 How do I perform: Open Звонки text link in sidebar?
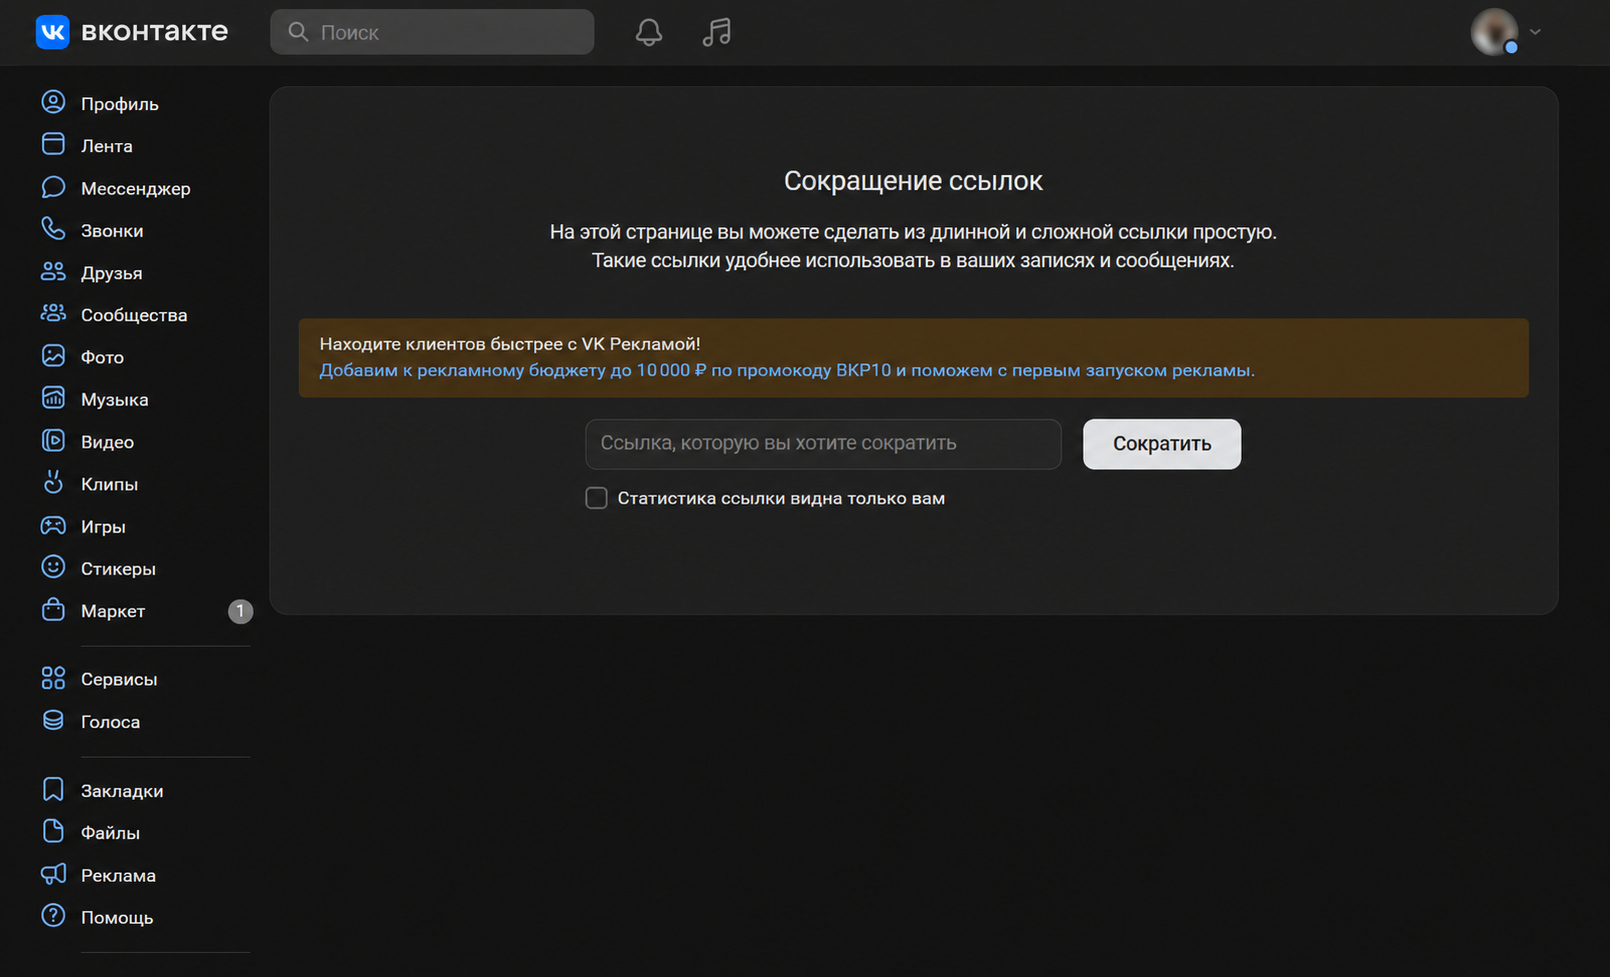112,231
